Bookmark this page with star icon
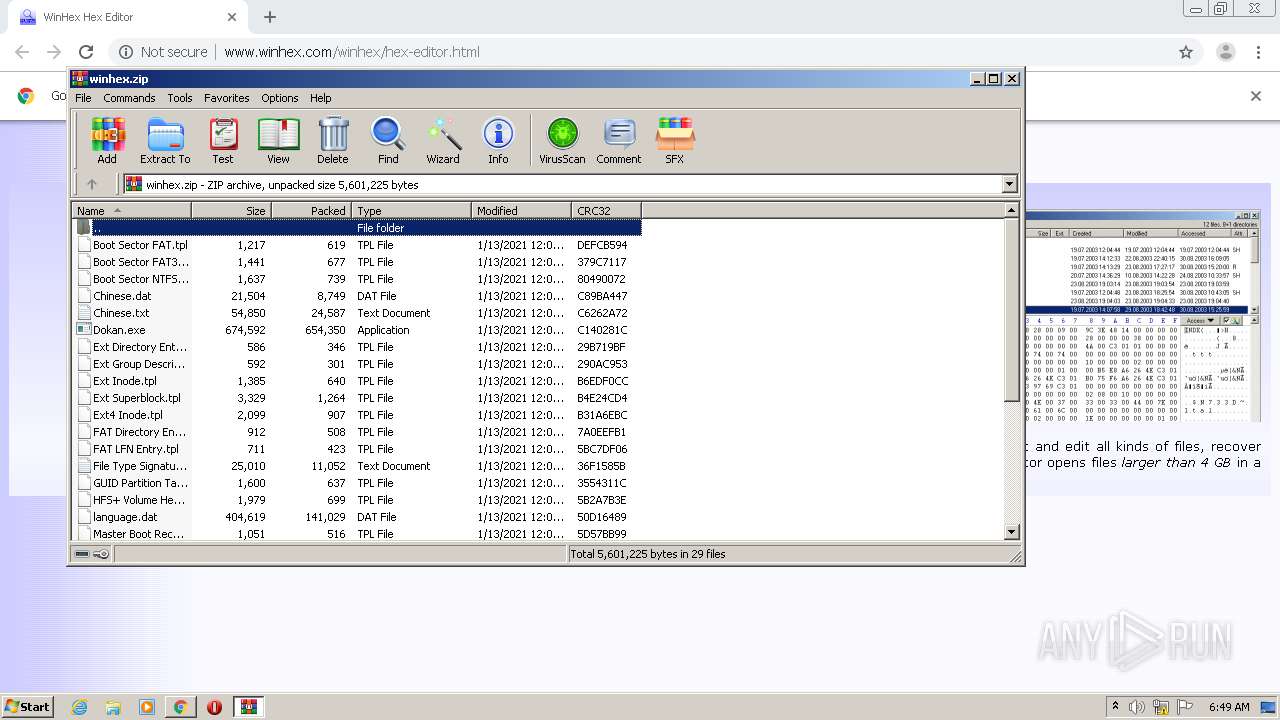 click(x=1186, y=52)
